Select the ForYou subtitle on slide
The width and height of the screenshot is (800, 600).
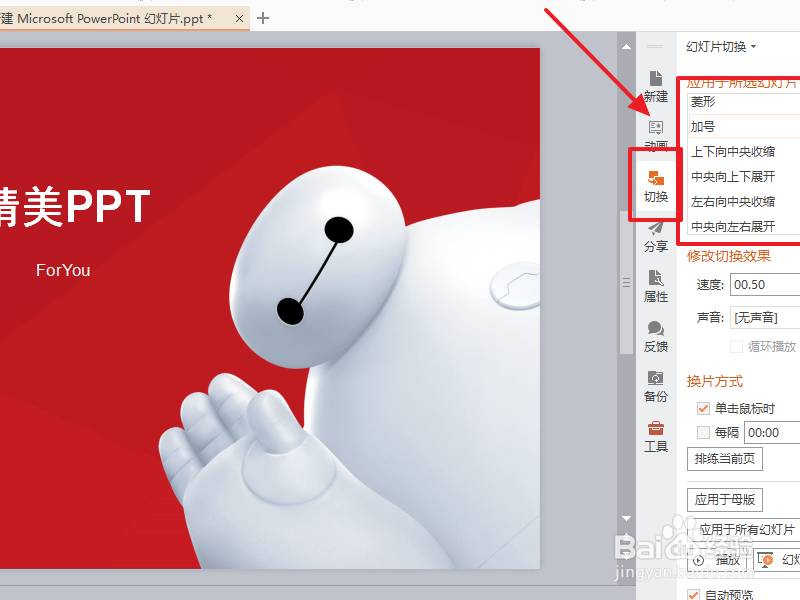pyautogui.click(x=63, y=270)
